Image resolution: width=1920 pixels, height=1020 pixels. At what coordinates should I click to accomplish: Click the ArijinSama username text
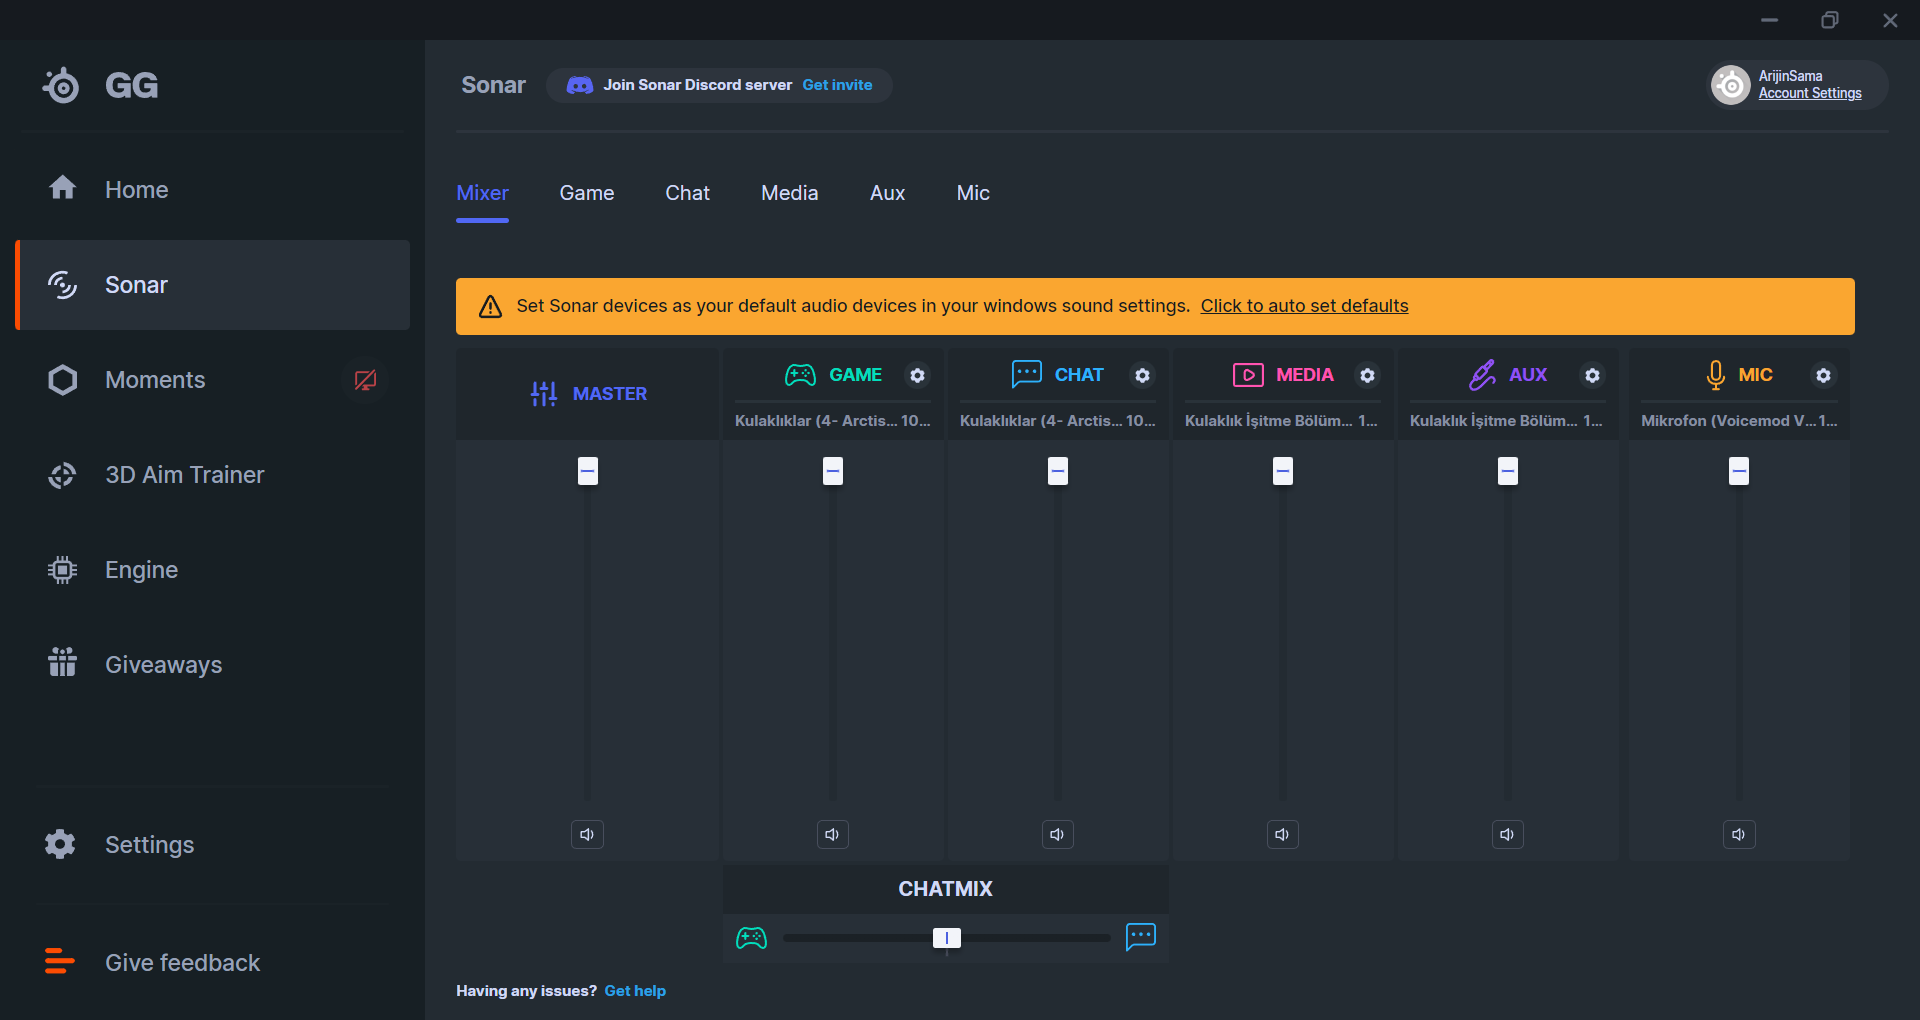click(1790, 76)
